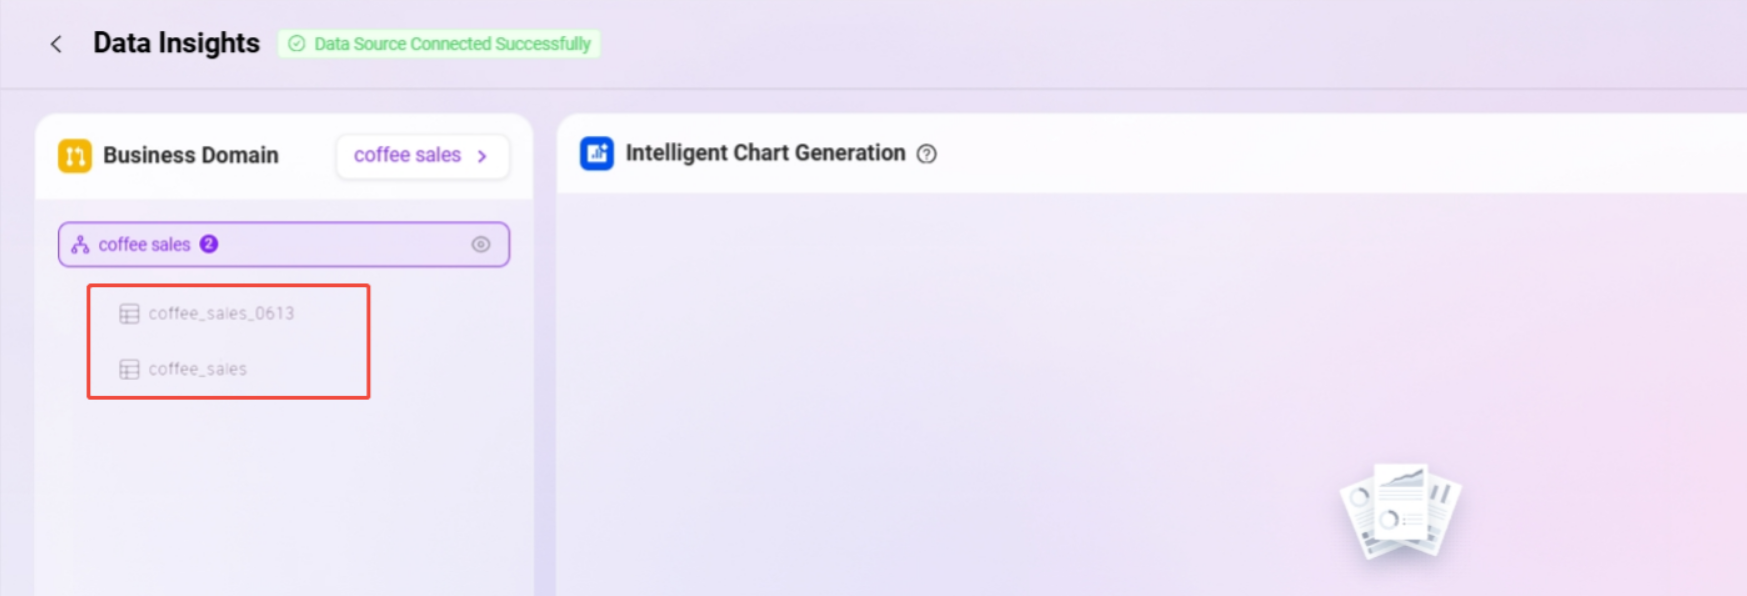1747x596 pixels.
Task: Collapse the coffee sales group row
Action: pos(284,245)
